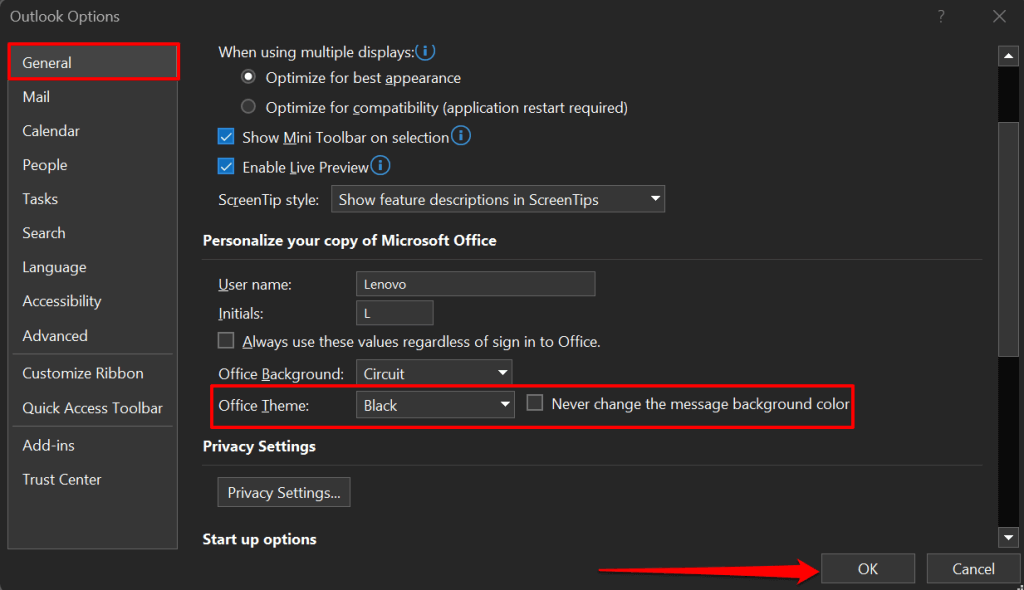Confirm changes with OK button
1024x590 pixels.
pyautogui.click(x=867, y=569)
